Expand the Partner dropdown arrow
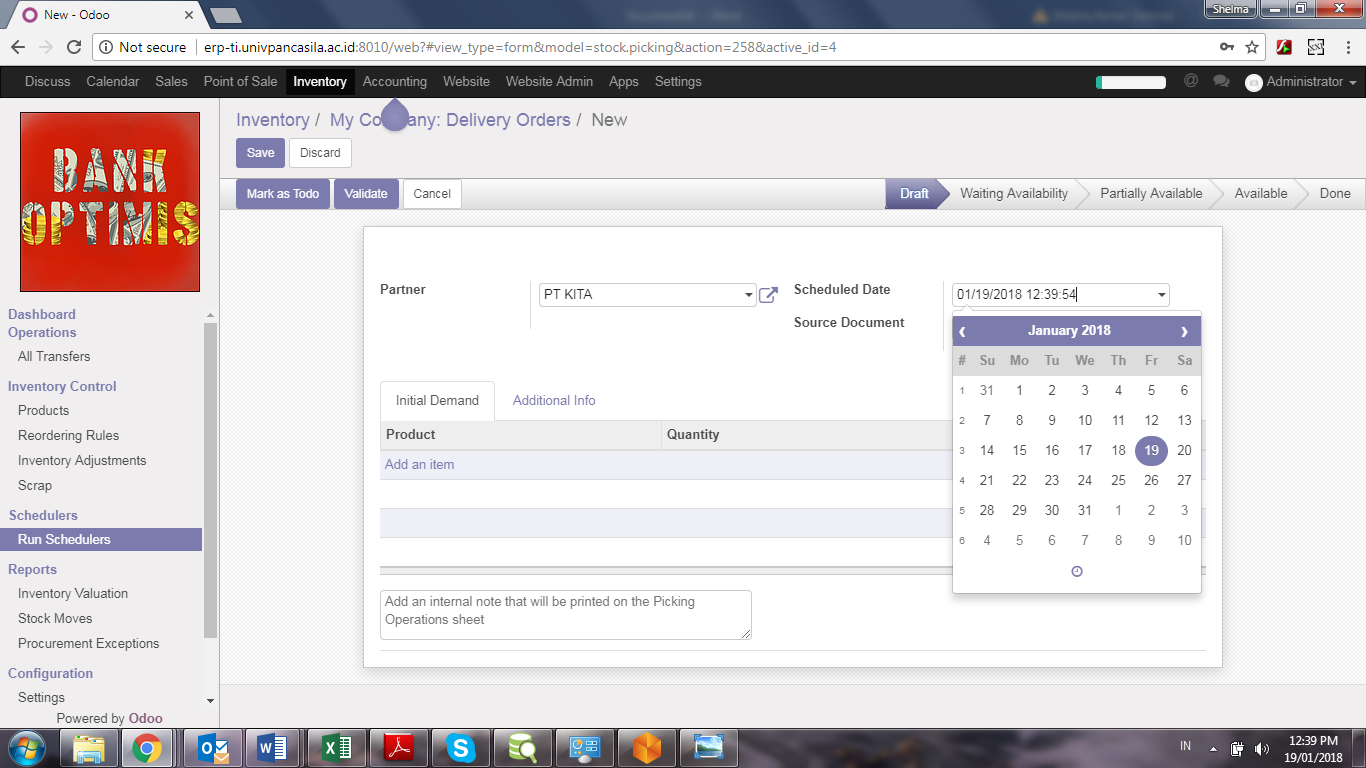This screenshot has width=1366, height=768. pyautogui.click(x=748, y=295)
